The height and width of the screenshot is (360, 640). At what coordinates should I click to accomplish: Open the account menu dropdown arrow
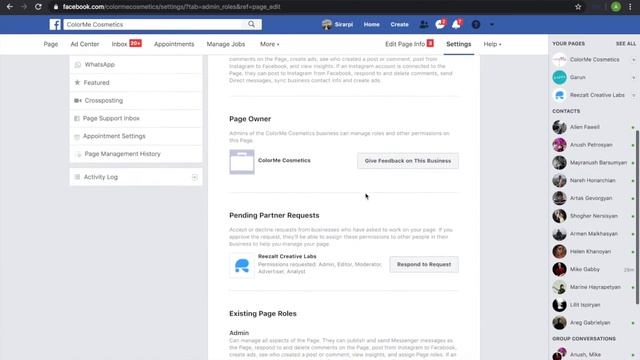pos(492,24)
